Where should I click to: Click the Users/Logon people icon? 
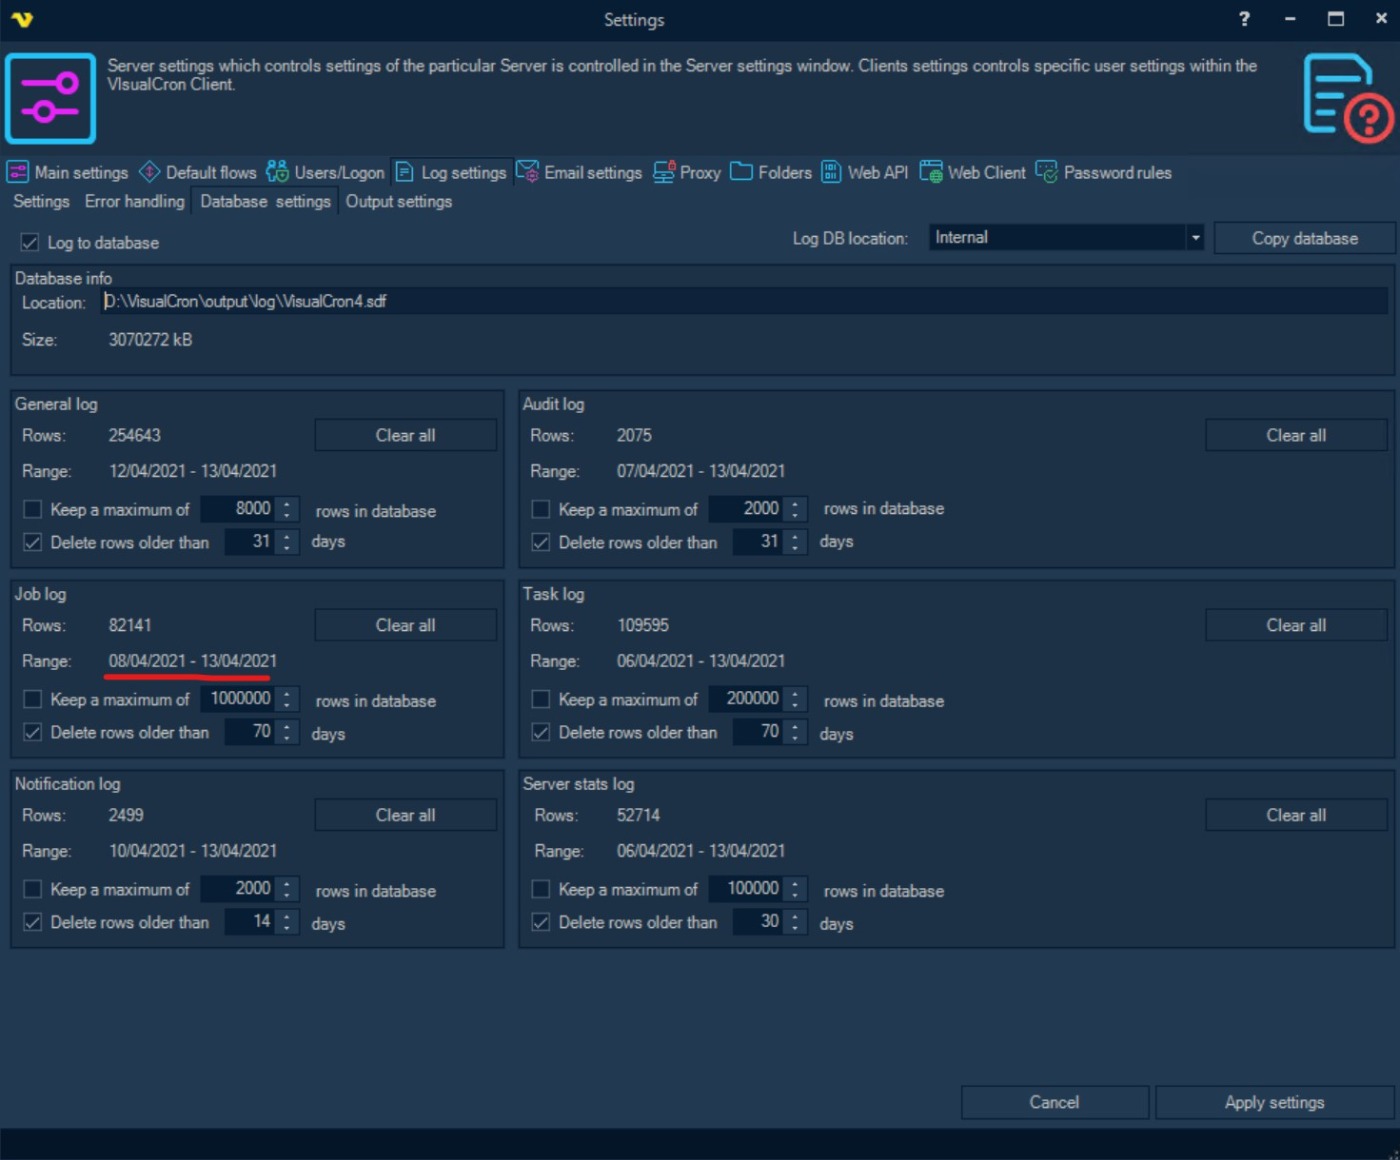click(277, 172)
